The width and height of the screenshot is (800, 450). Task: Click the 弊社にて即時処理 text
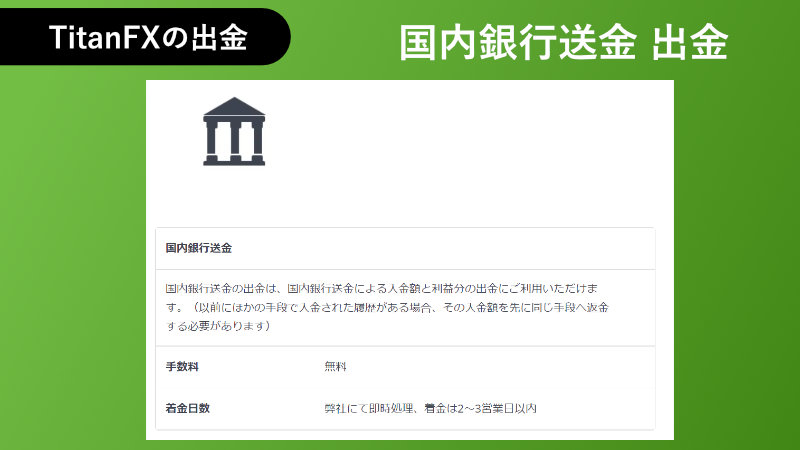367,408
